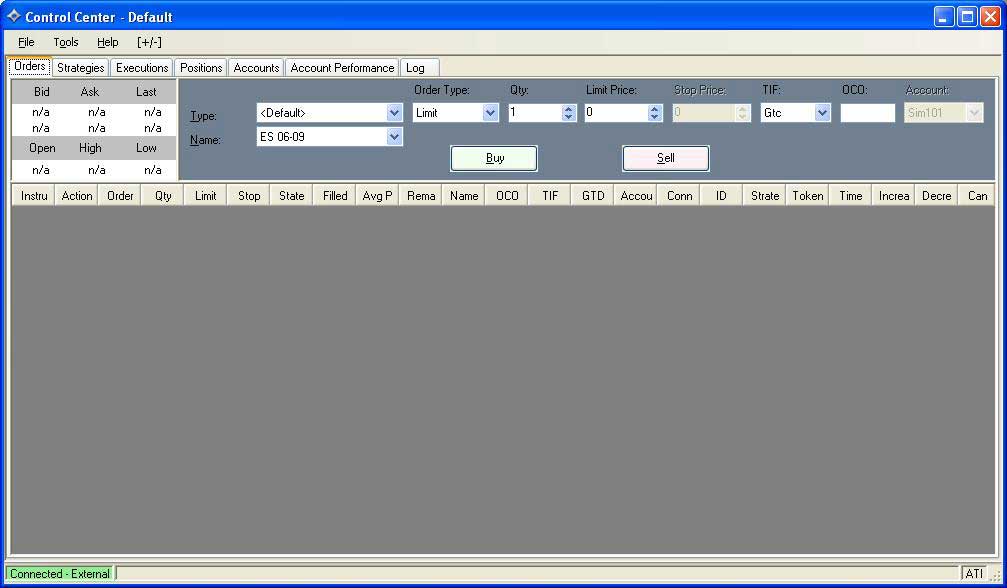Switch to the Strategies tab
This screenshot has height=588, width=1007.
[80, 68]
